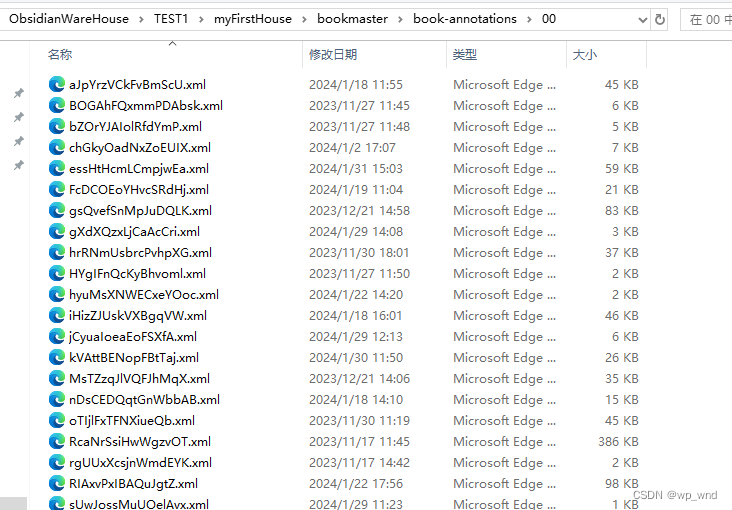This screenshot has width=732, height=510.
Task: Click Edge icon of iHizZJUskVXBgqVW.xml
Action: pos(56,316)
